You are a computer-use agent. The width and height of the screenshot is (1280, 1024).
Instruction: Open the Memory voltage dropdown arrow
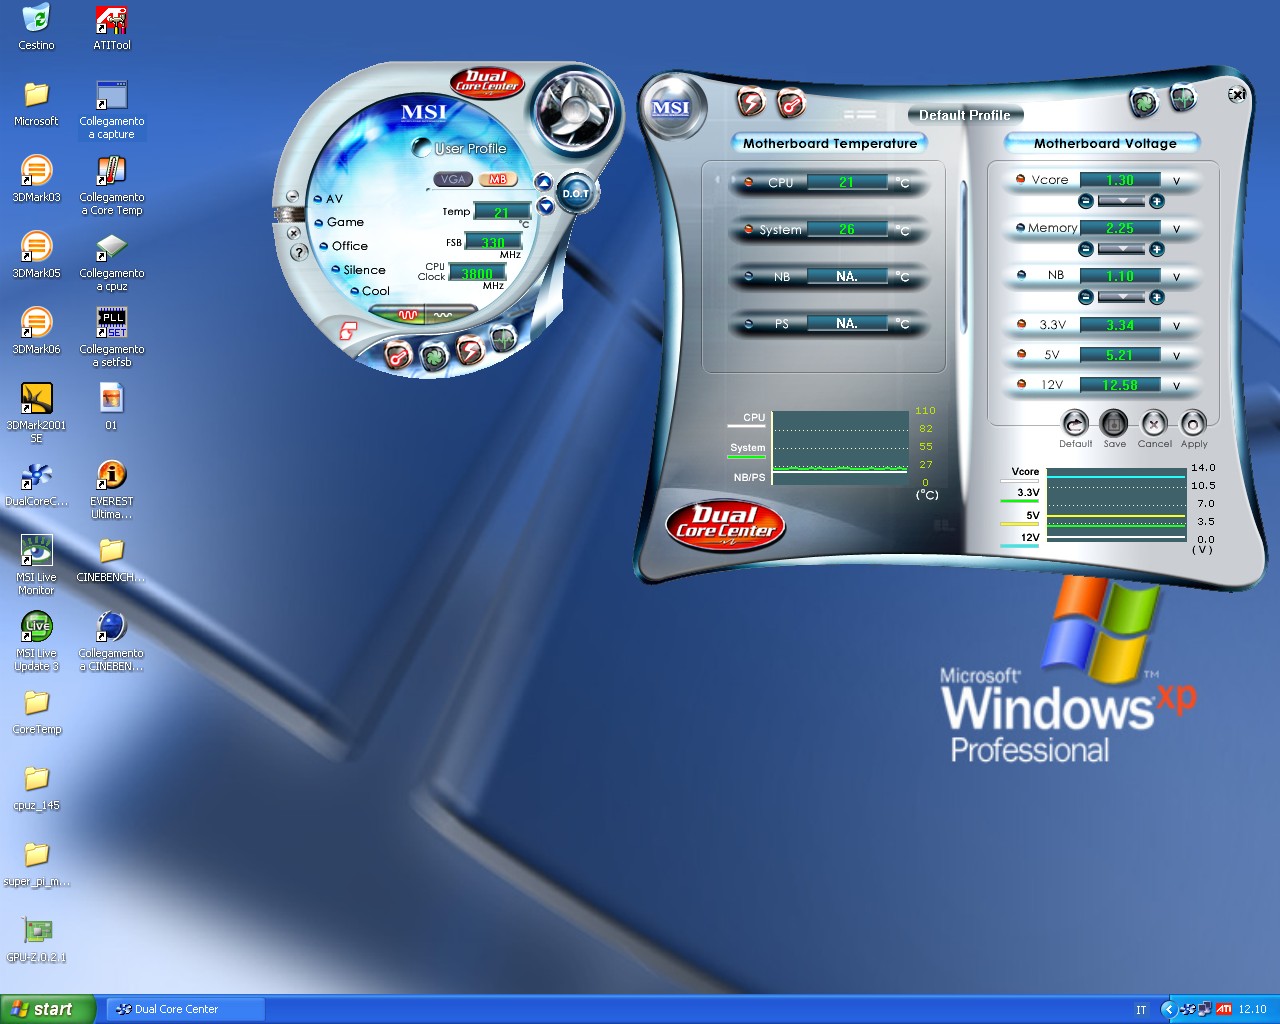pos(1123,248)
